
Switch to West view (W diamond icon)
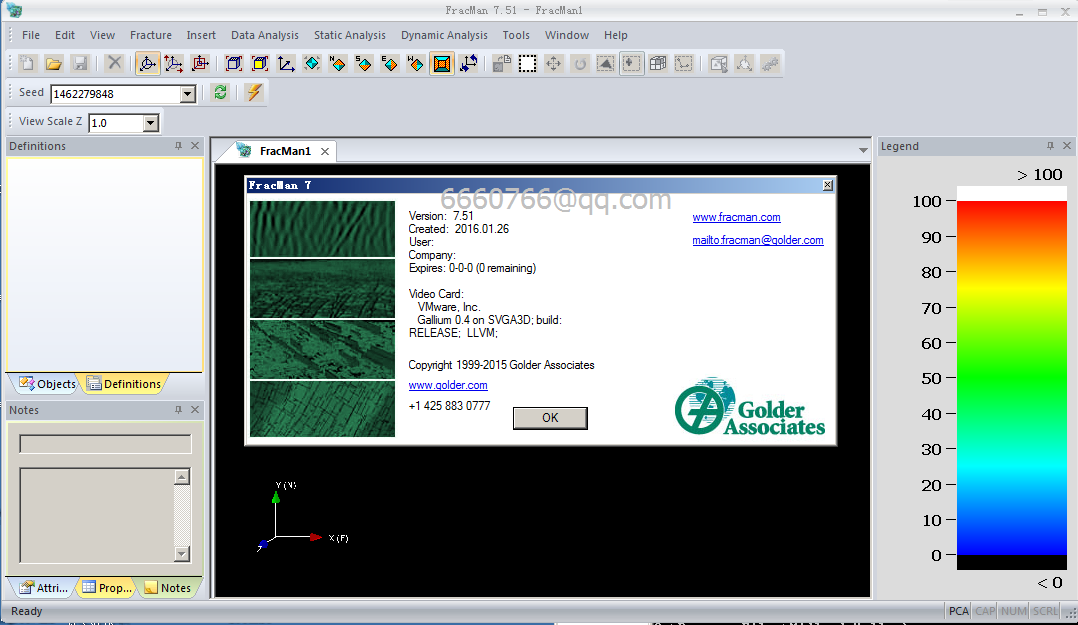(x=415, y=64)
